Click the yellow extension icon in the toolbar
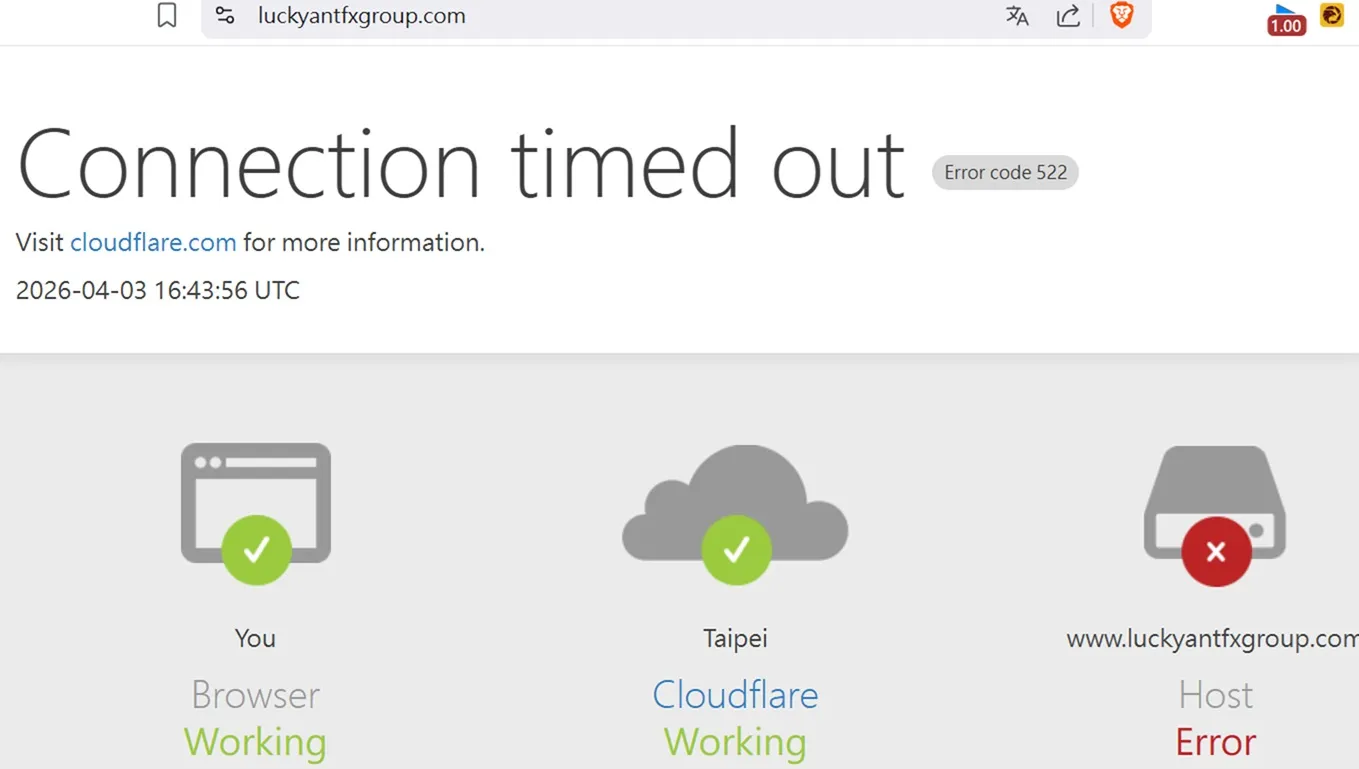The image size is (1359, 769). coord(1332,15)
